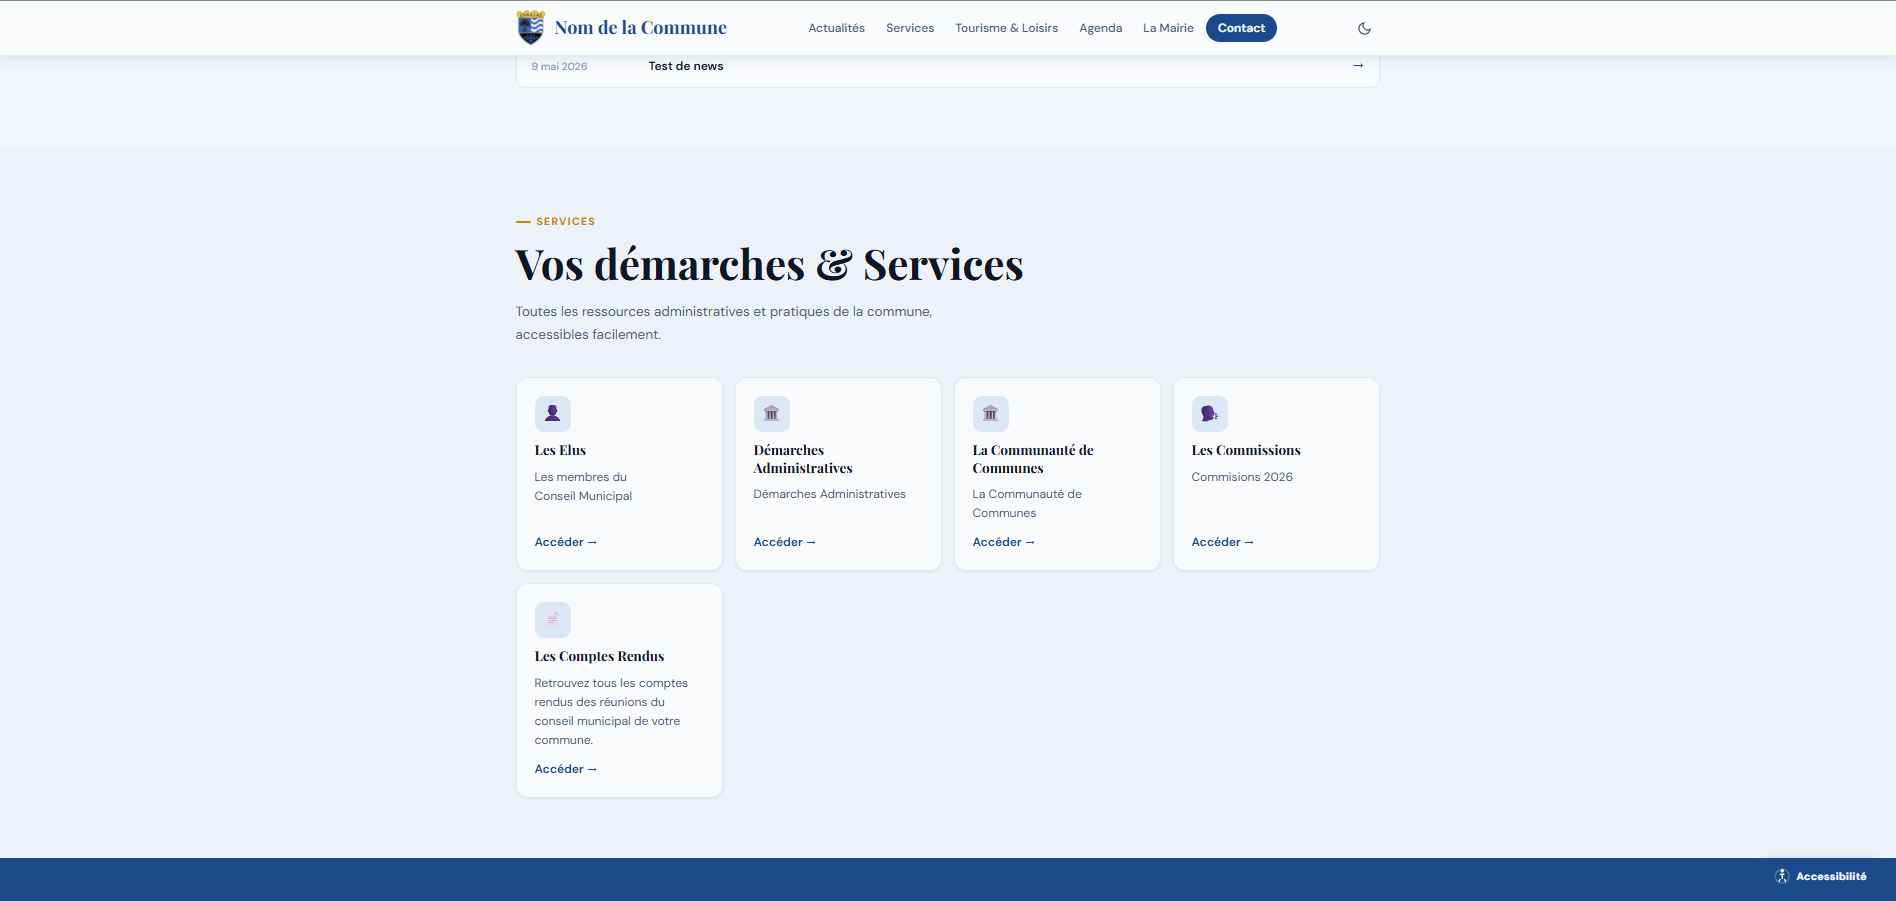Click the 9 mai 2026 date

pos(559,66)
